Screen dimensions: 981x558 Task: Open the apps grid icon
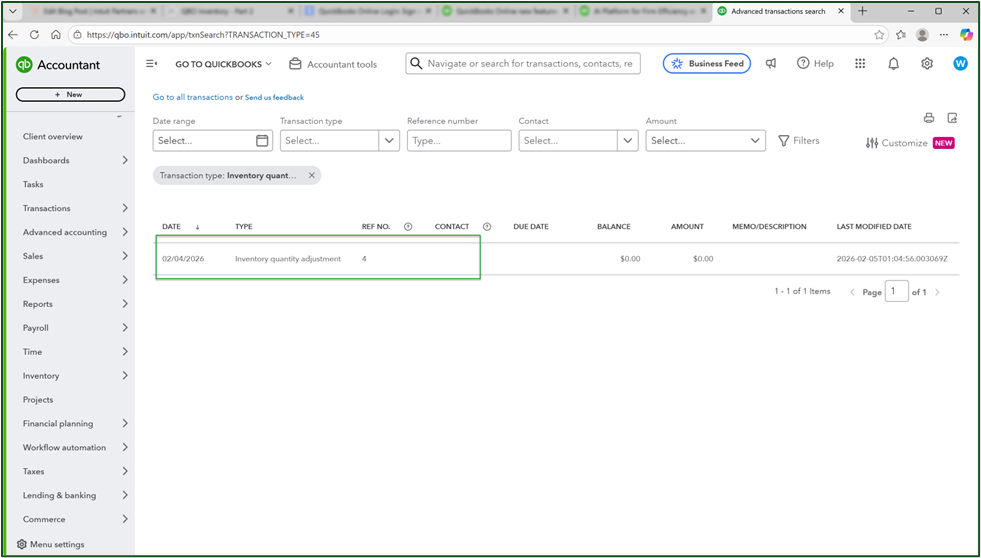(x=860, y=64)
